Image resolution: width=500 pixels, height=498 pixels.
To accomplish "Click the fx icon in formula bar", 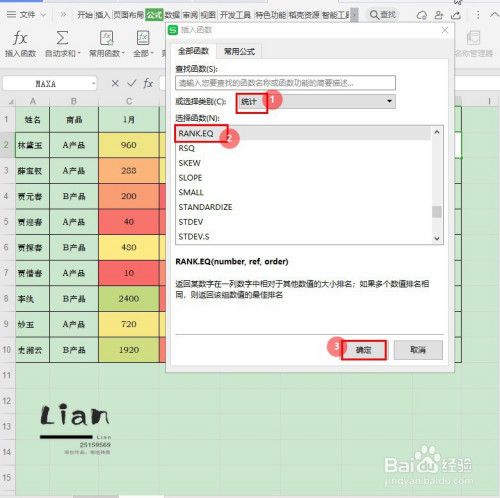I will [x=148, y=83].
